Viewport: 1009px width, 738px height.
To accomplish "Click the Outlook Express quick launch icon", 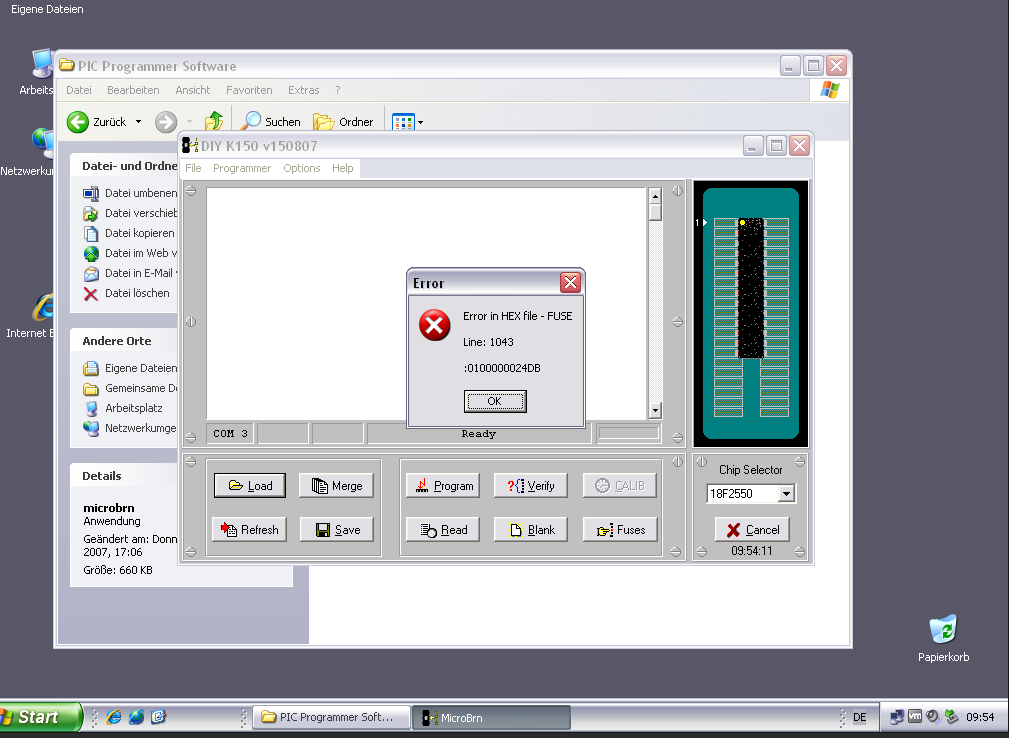I will tap(158, 717).
